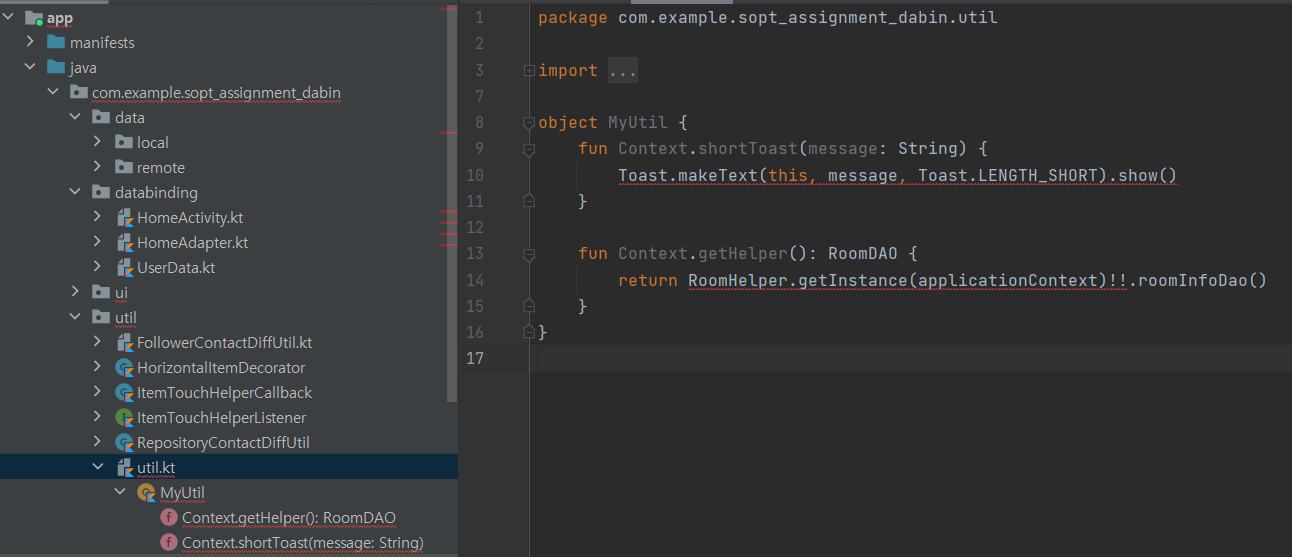This screenshot has height=557, width=1292.
Task: Click the databinding package folder icon
Action: [x=101, y=192]
